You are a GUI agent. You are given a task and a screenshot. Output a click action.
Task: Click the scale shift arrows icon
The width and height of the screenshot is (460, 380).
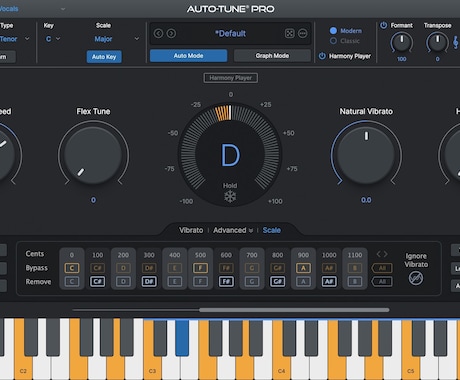coord(382,254)
